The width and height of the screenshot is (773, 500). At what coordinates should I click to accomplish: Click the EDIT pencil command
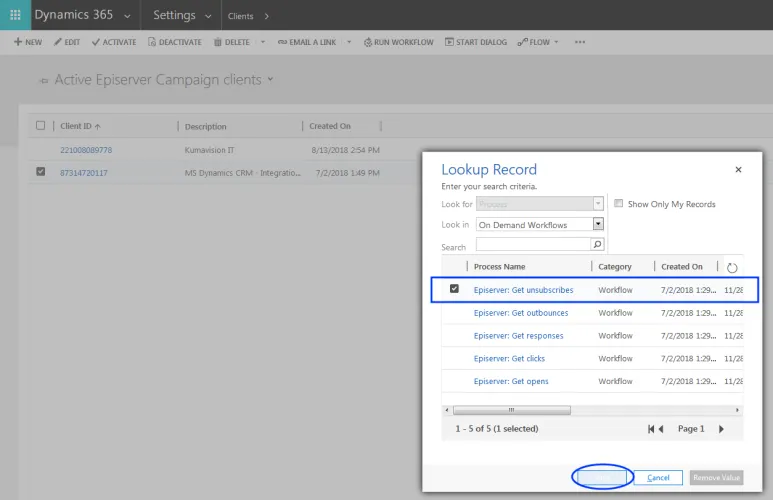click(x=67, y=42)
